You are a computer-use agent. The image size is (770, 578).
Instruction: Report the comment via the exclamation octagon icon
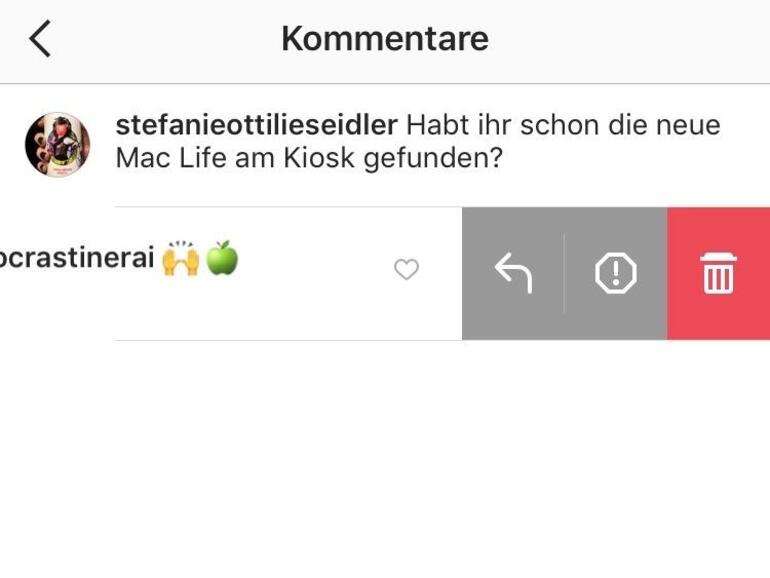[x=616, y=272]
